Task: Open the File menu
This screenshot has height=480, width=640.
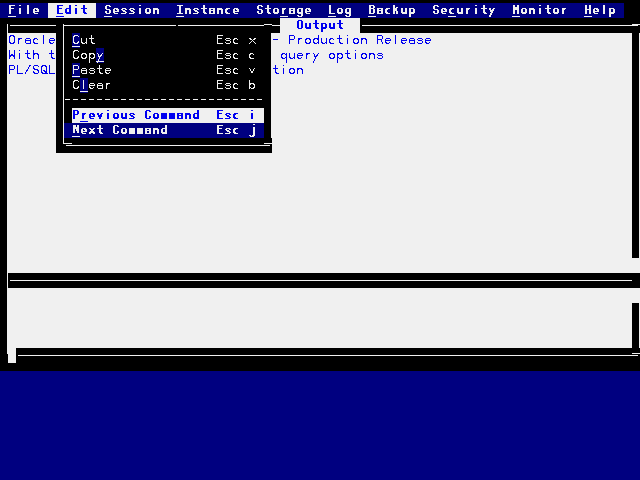Action: (24, 10)
